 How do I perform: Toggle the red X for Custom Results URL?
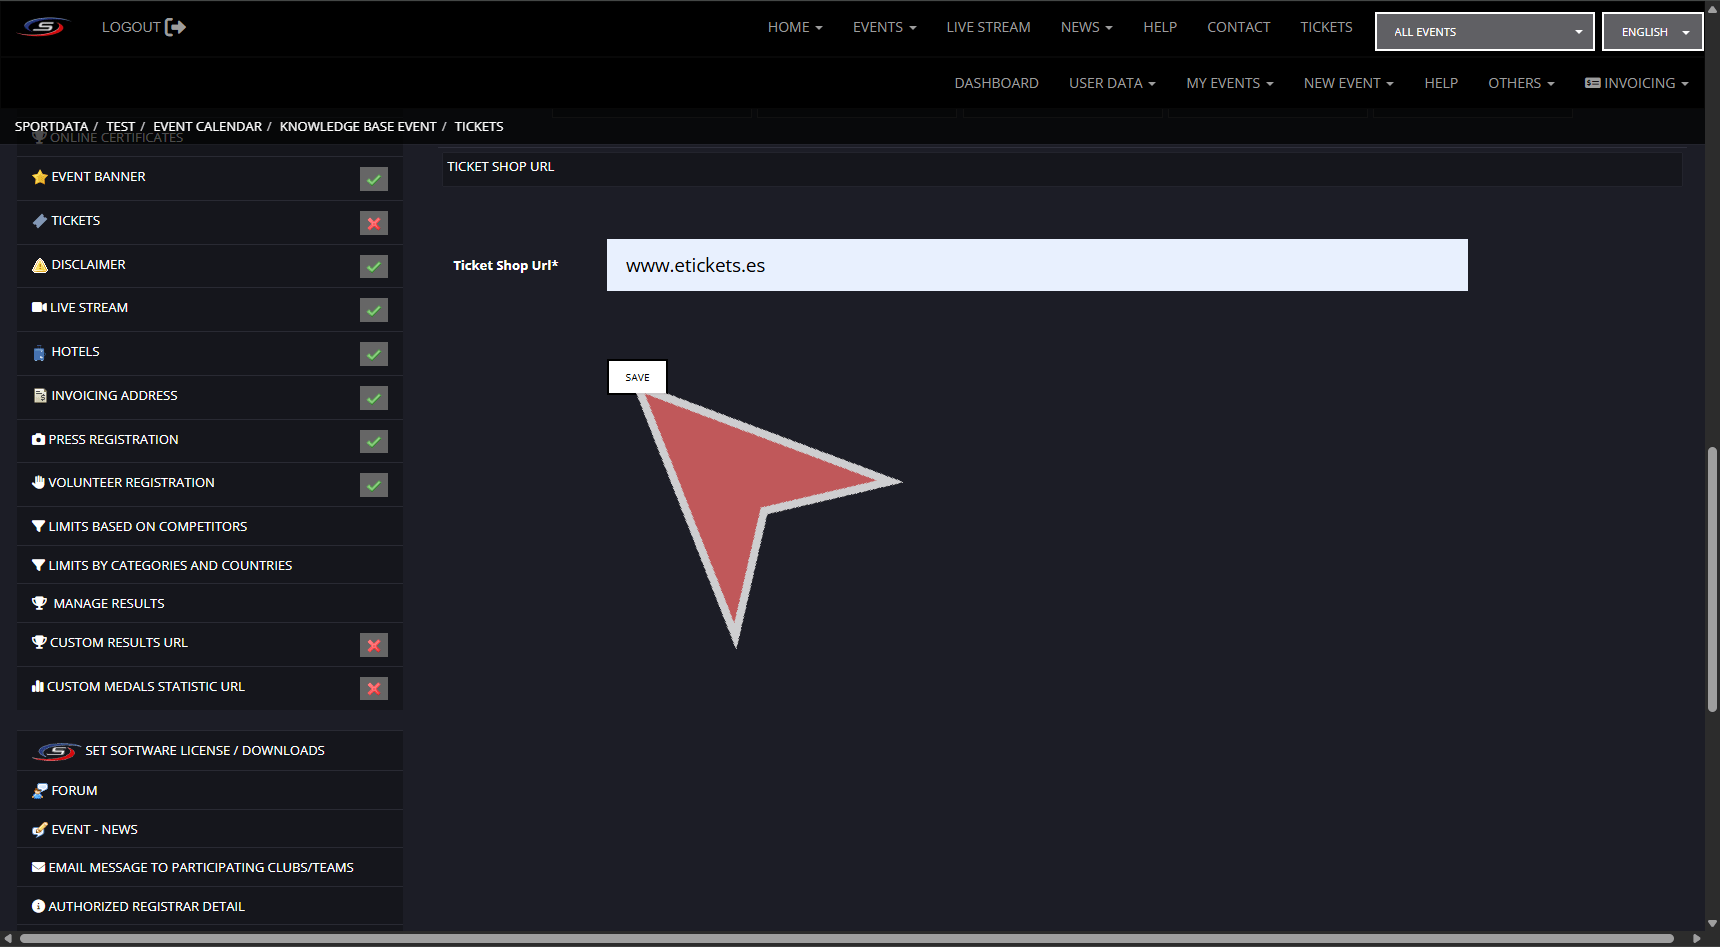[x=374, y=645]
